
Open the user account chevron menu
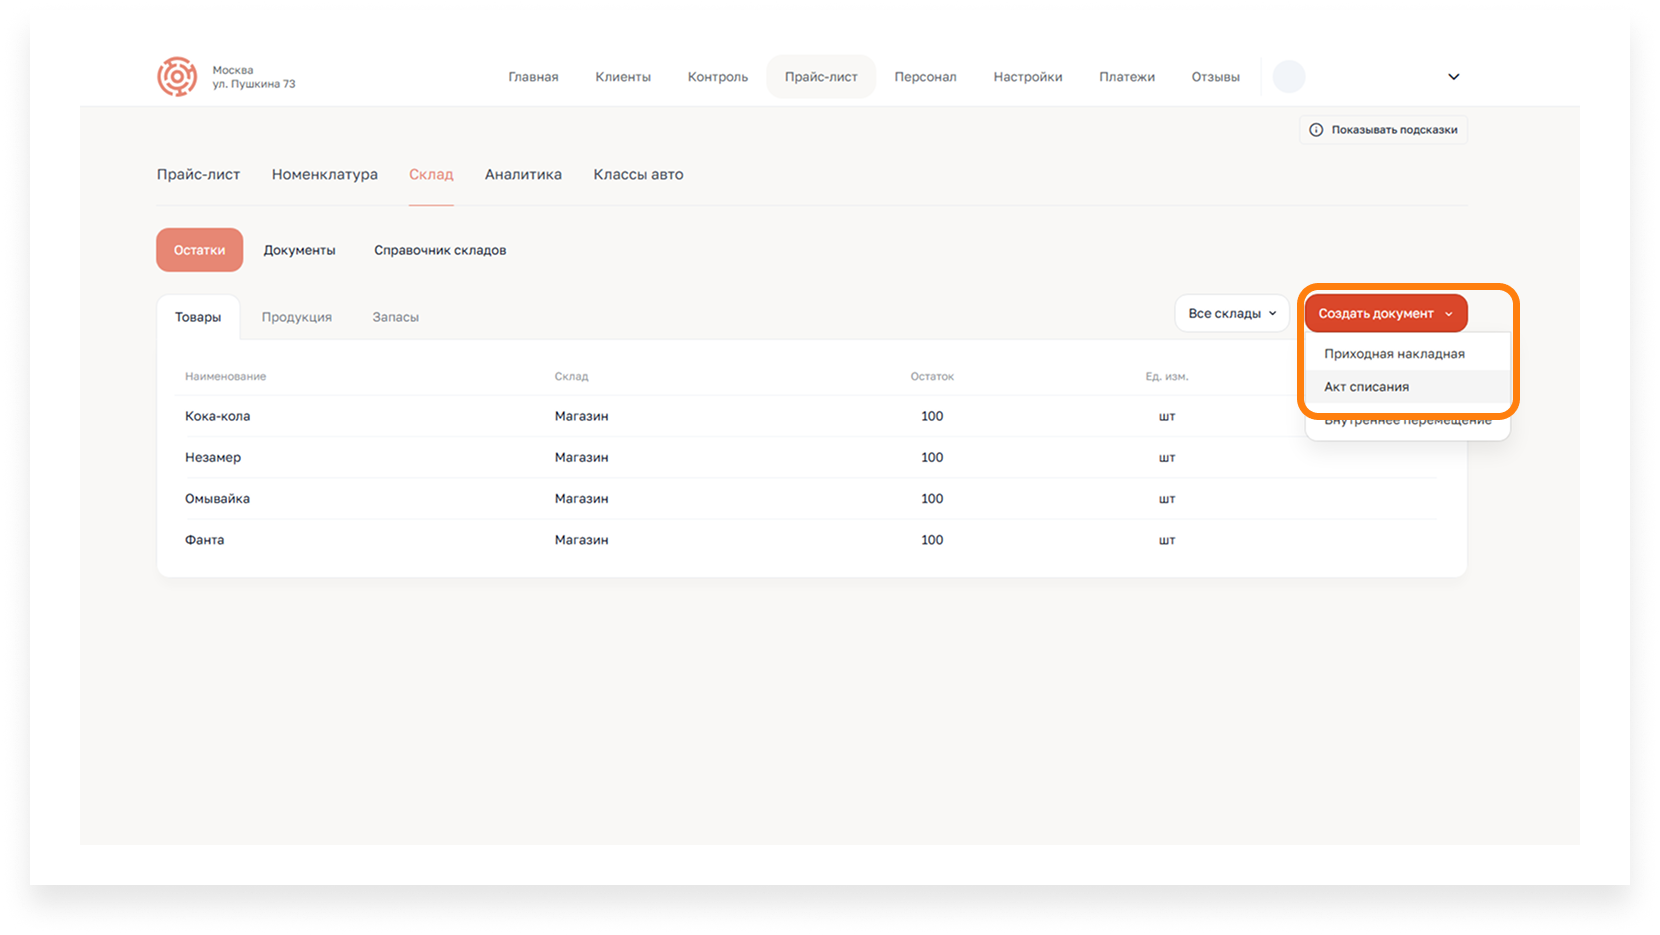[1454, 77]
